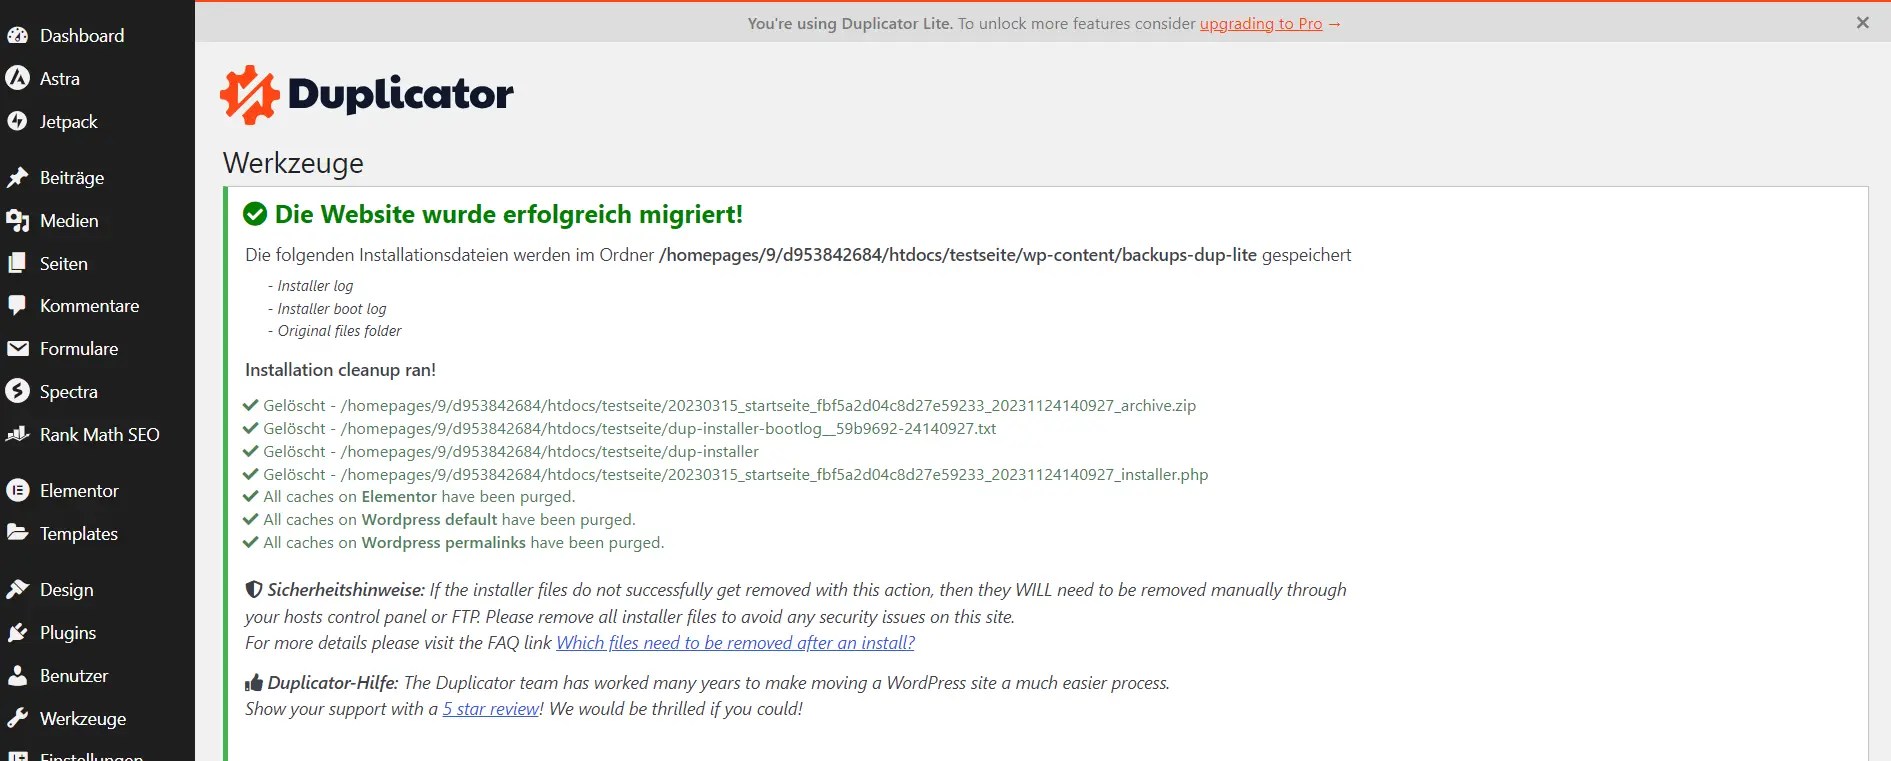Click the Design paintbrush icon

point(17,589)
